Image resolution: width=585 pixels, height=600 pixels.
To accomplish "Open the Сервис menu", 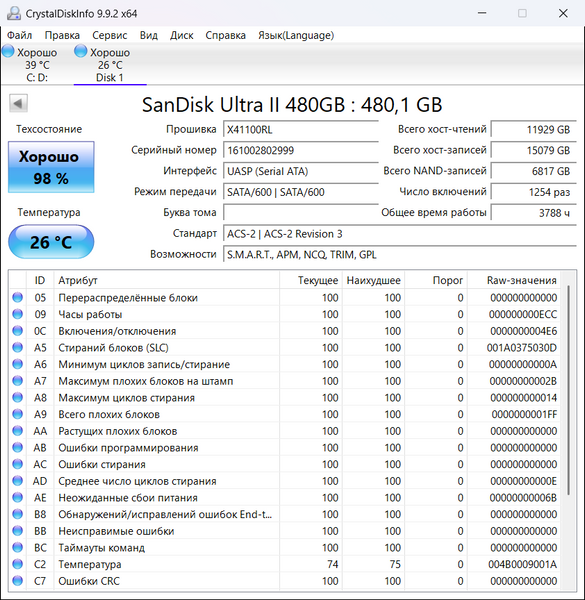I will click(110, 35).
